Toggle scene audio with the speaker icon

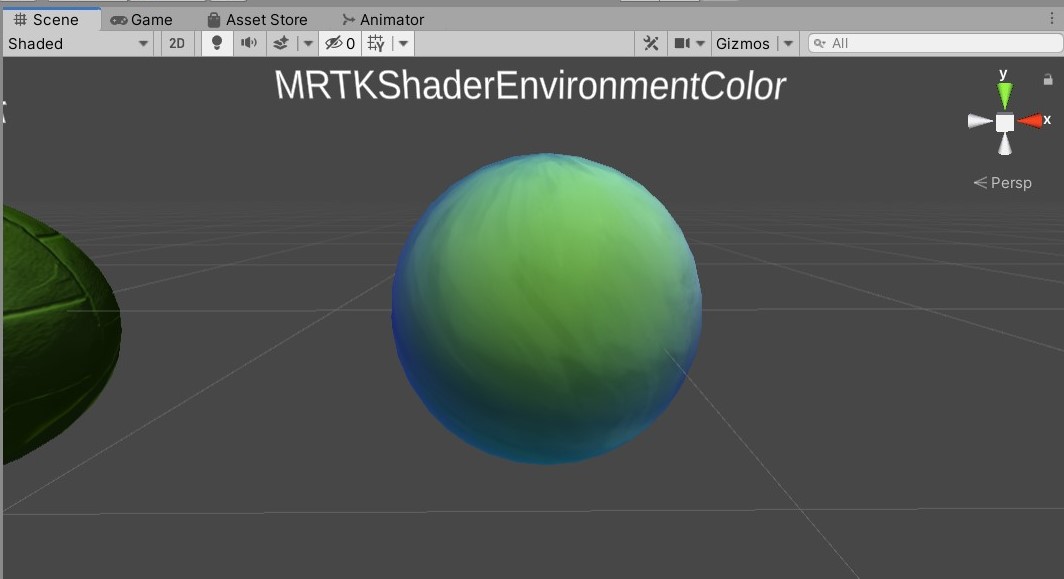tap(248, 43)
